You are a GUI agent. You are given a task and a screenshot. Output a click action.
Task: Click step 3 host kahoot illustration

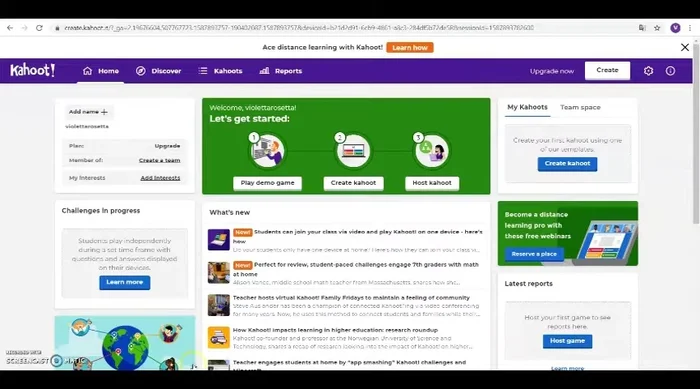click(x=431, y=151)
